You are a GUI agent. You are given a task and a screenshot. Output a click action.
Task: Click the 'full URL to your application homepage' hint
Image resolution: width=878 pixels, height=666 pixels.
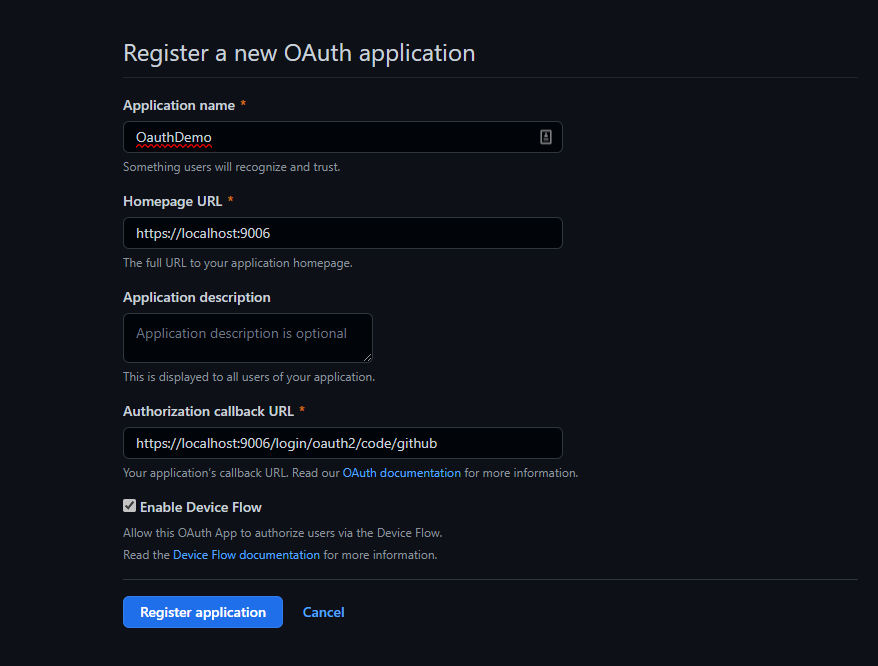coord(237,263)
